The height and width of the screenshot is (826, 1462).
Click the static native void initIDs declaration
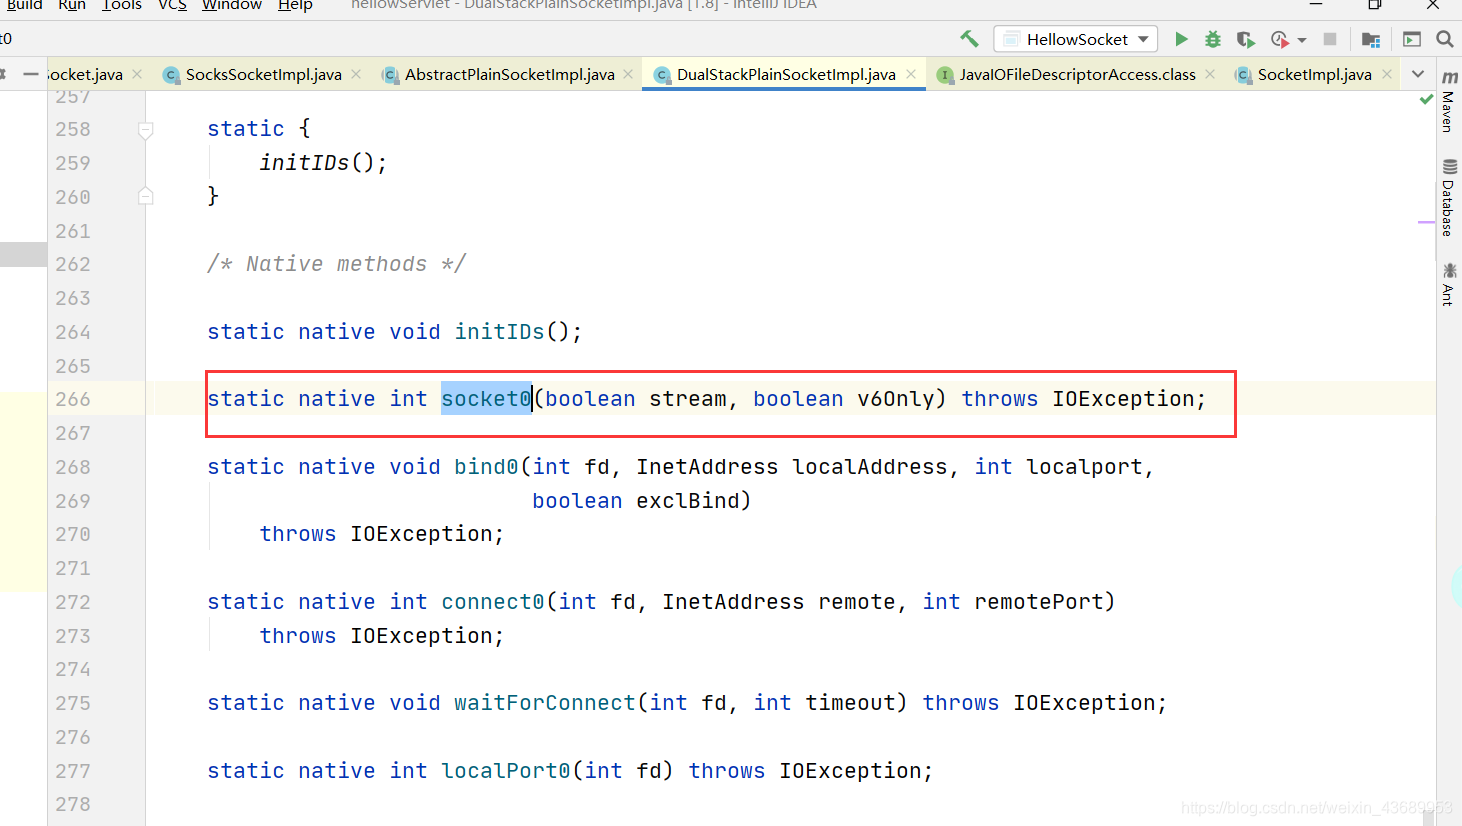coord(395,332)
